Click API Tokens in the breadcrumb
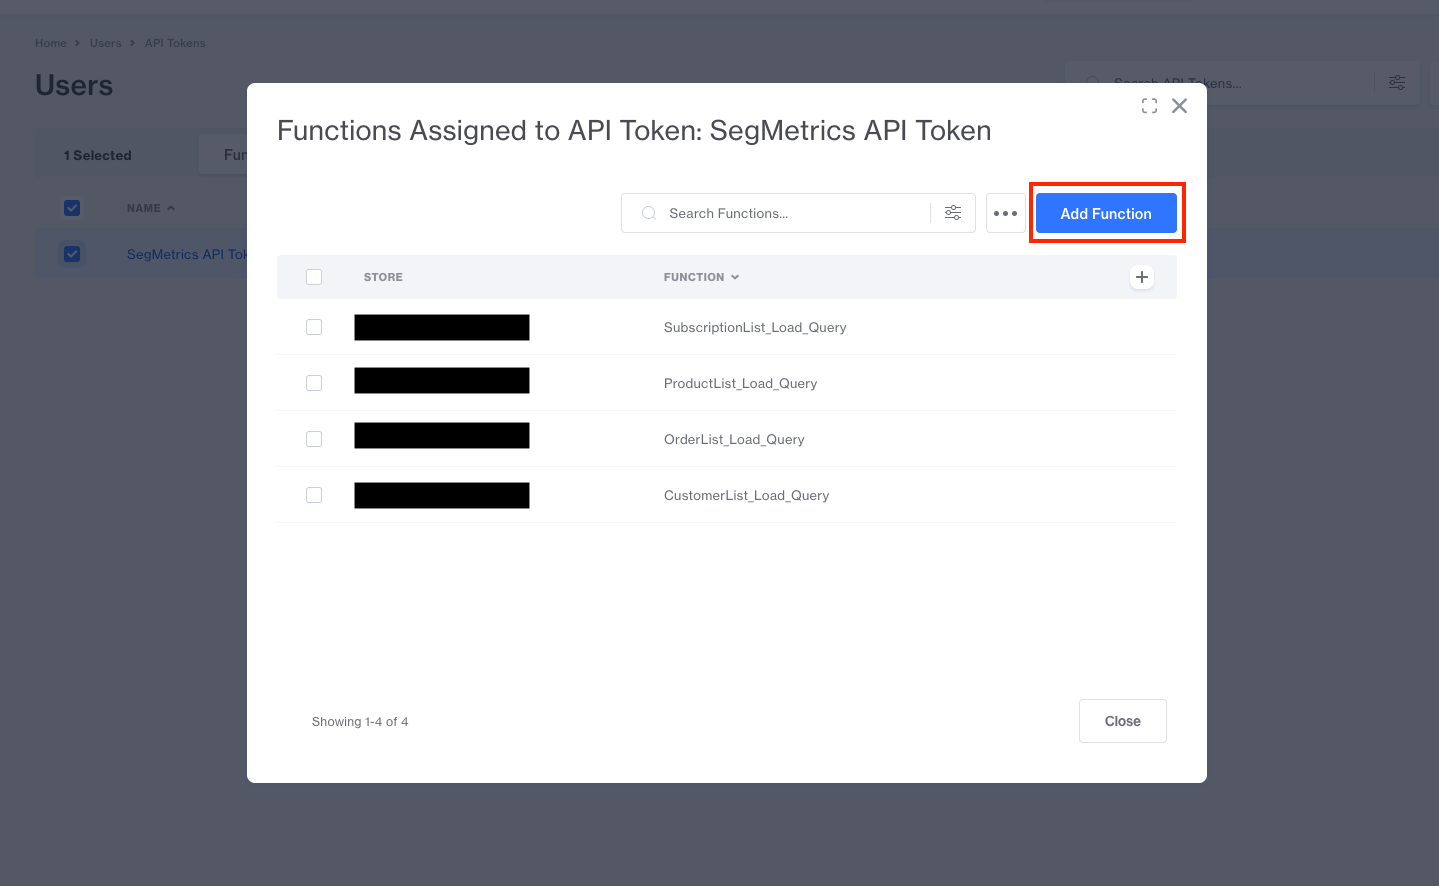The image size is (1439, 886). (x=175, y=43)
